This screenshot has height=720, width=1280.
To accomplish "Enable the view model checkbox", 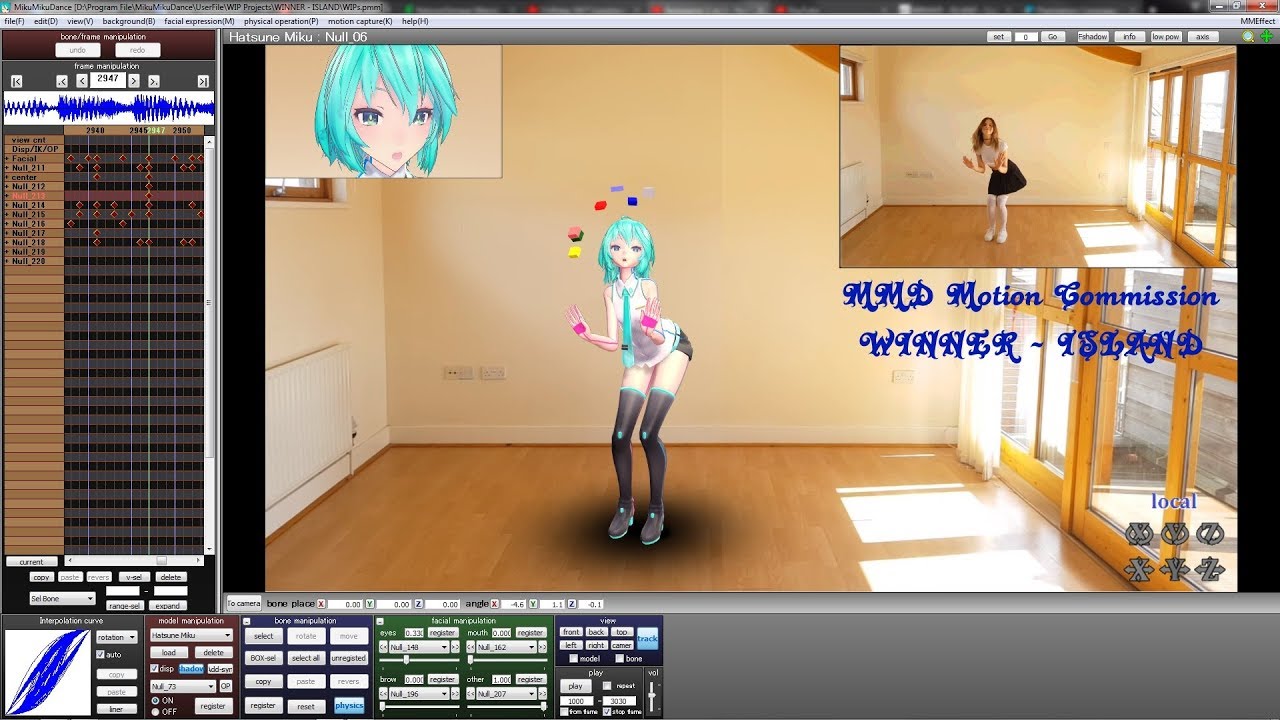I will pyautogui.click(x=574, y=658).
